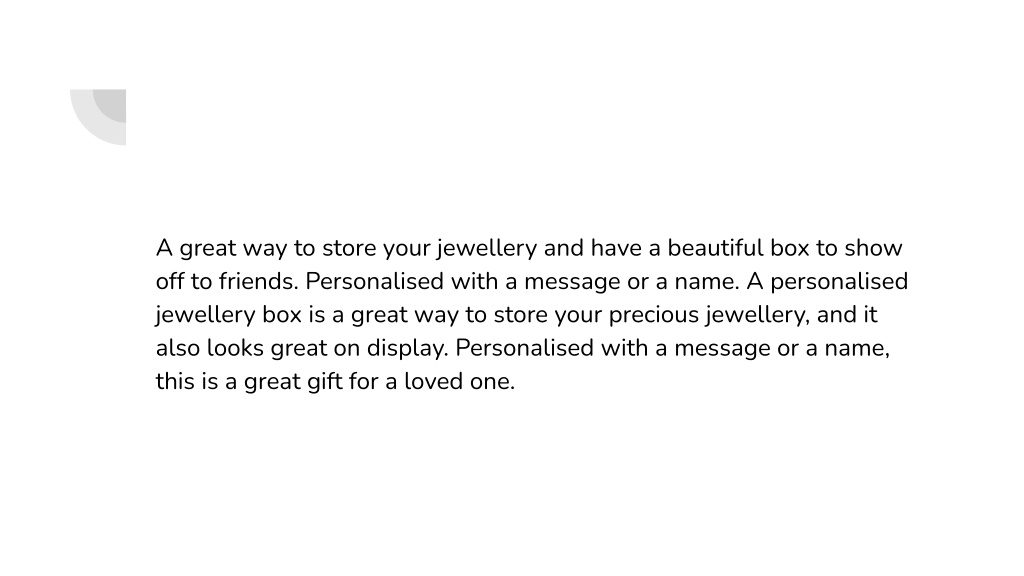This screenshot has width=1024, height=576.
Task: Click the word "friends" in the text
Action: pos(257,281)
